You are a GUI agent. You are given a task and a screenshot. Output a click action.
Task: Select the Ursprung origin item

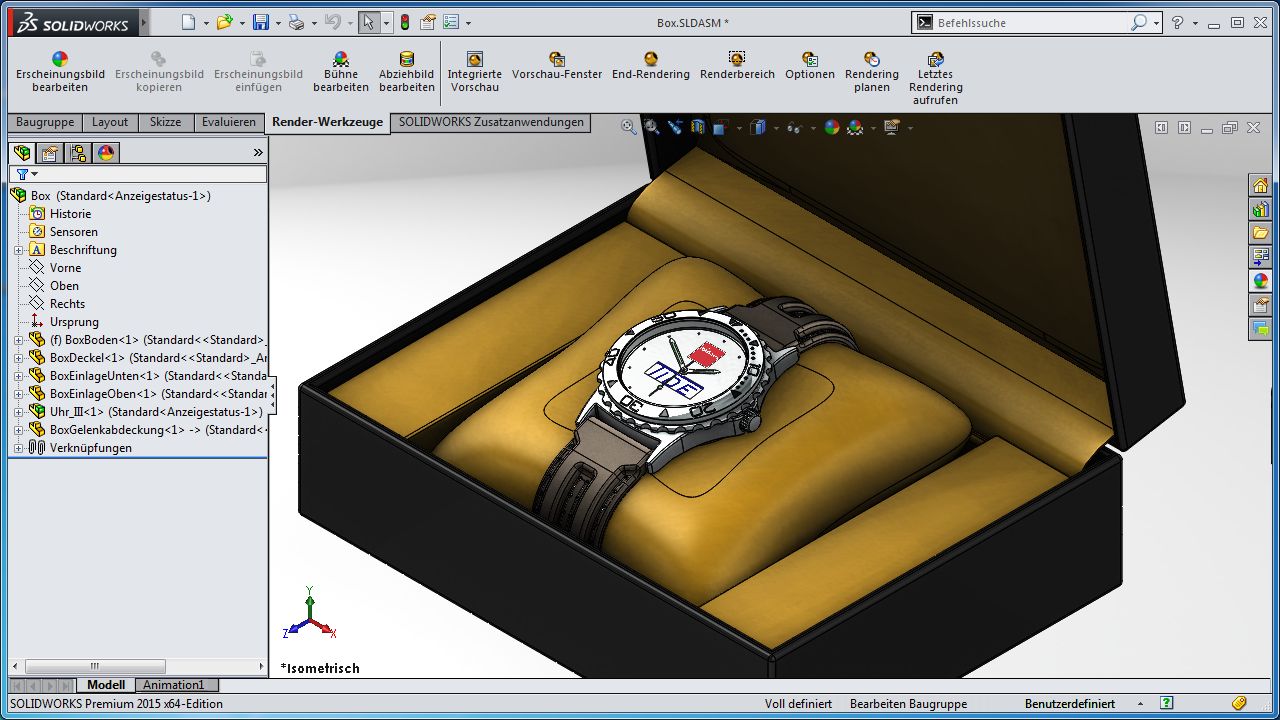click(74, 322)
